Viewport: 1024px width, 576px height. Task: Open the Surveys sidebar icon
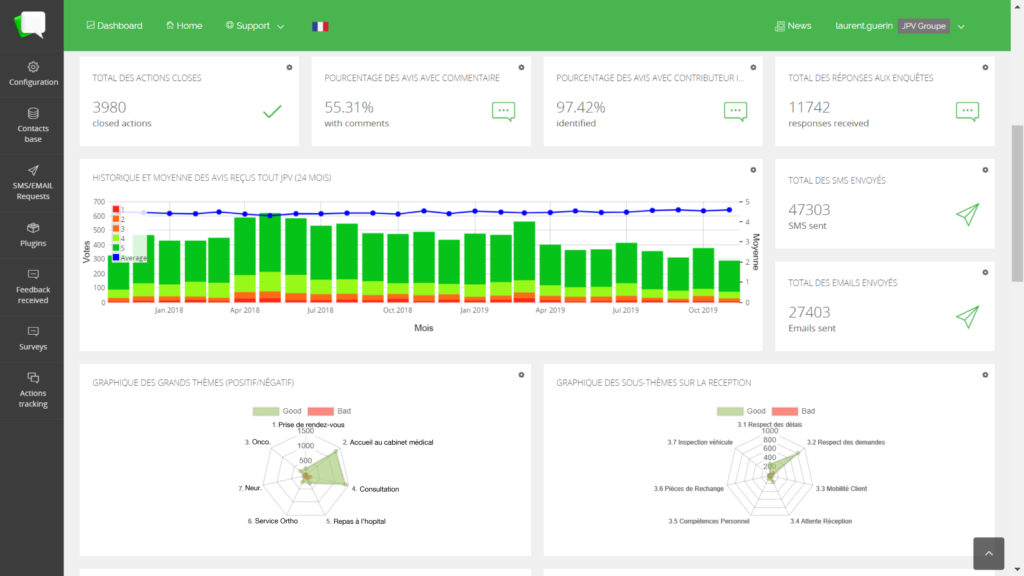coord(33,332)
